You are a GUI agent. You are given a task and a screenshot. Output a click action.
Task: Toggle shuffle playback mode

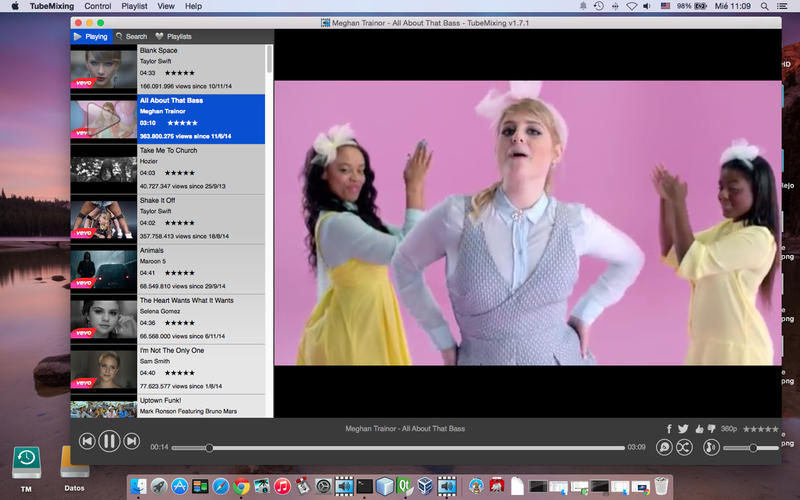(x=684, y=448)
